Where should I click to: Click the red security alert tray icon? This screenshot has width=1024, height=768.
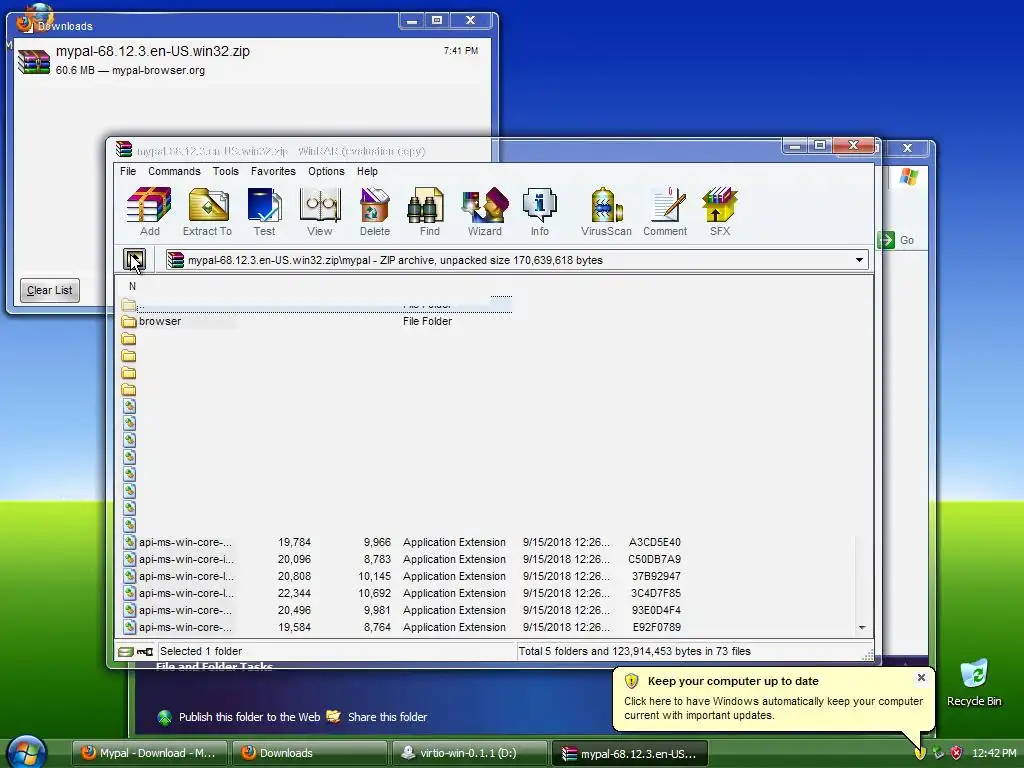(x=957, y=753)
